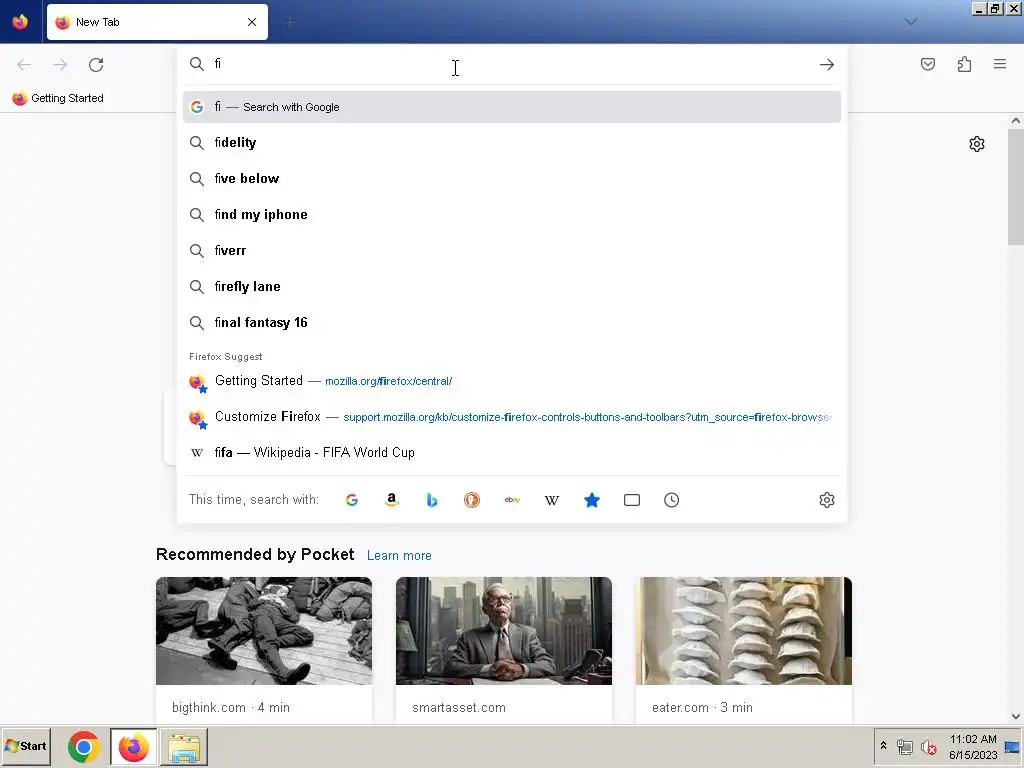Search this time with Bing icon

coord(432,500)
